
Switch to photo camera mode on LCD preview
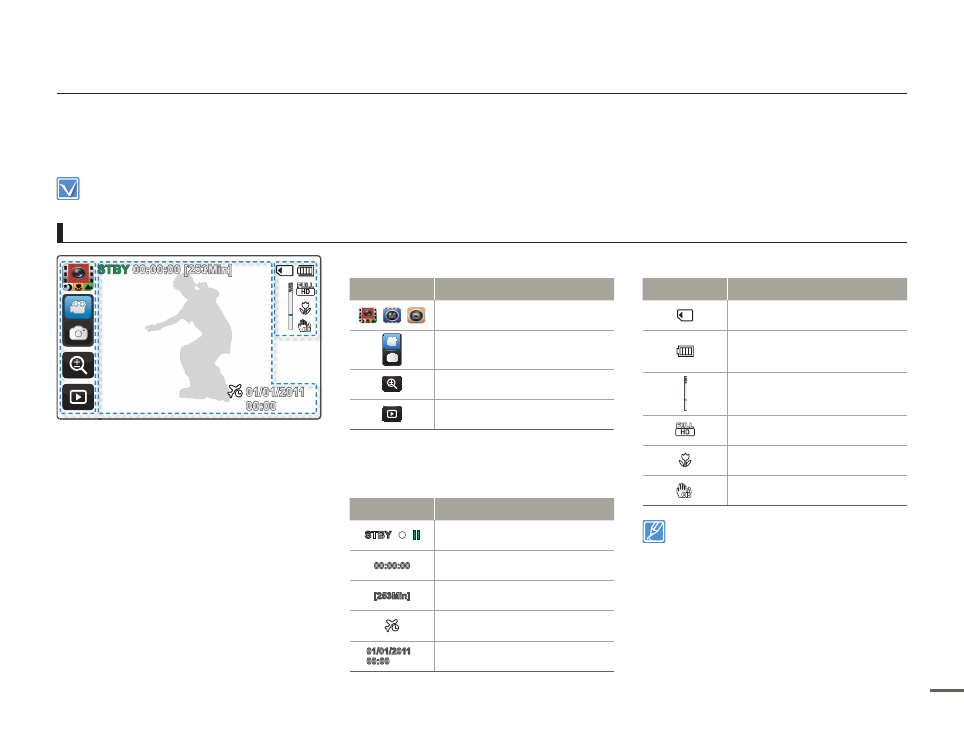click(x=77, y=333)
